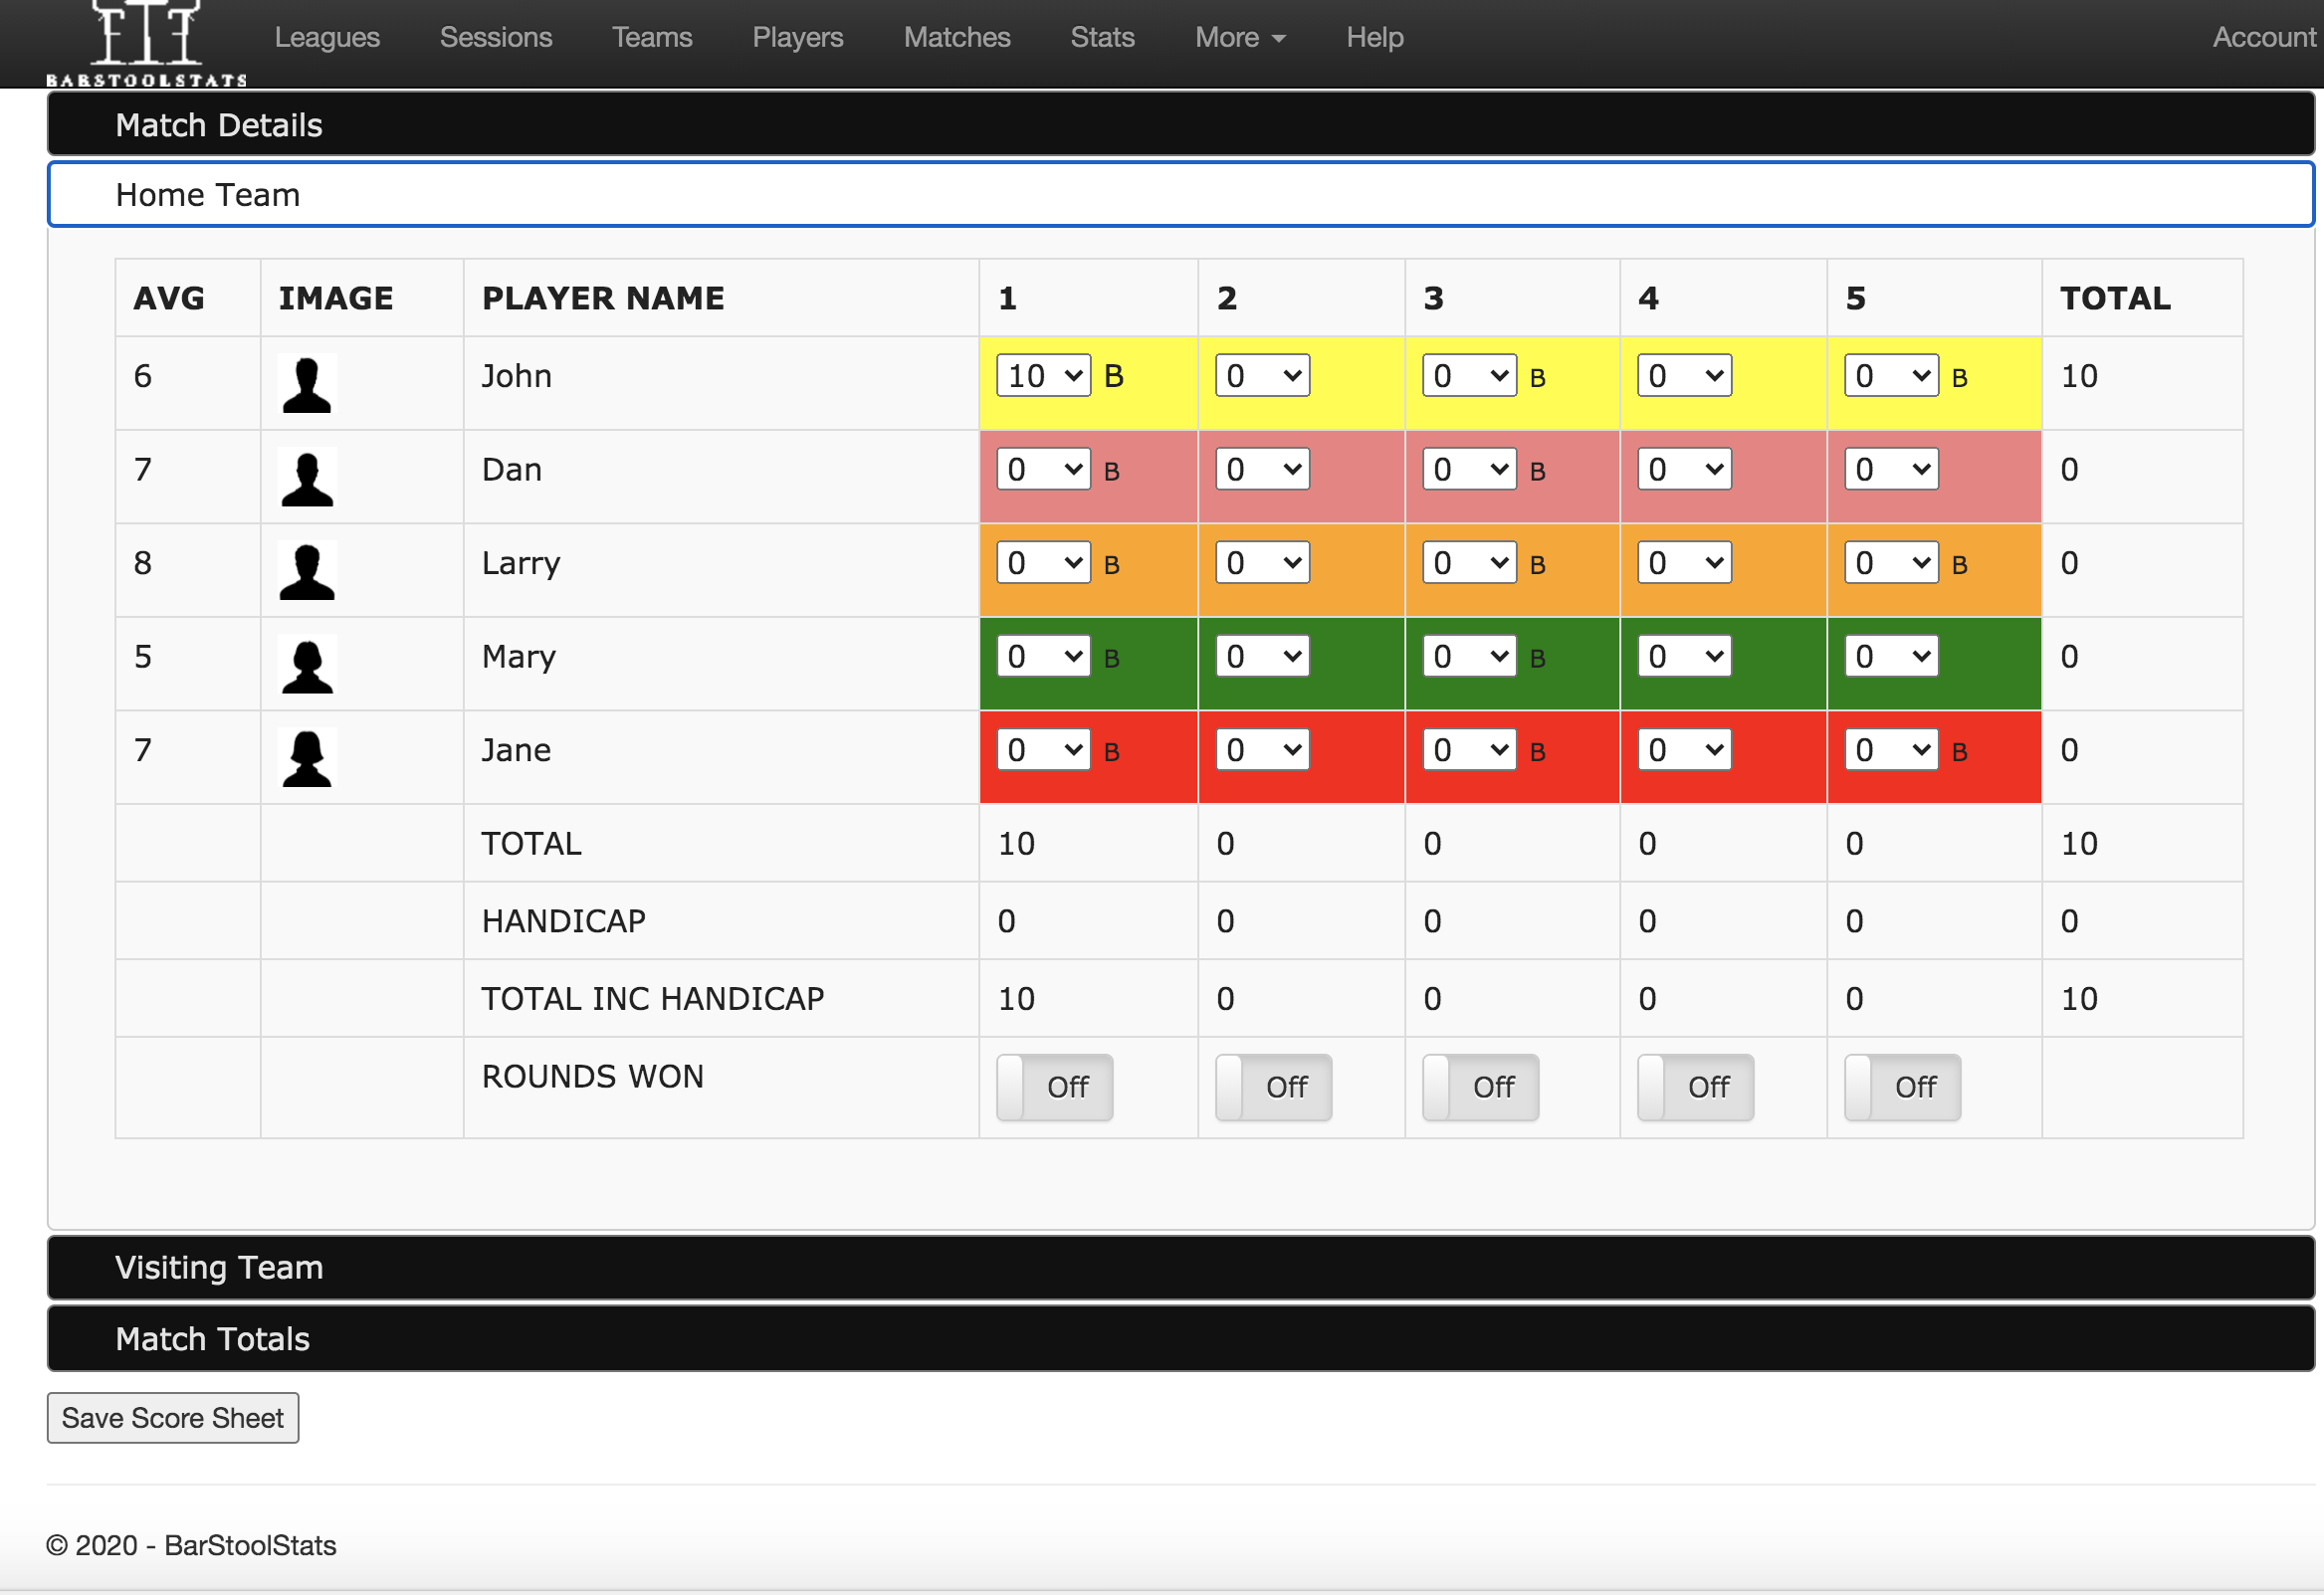Open John's round 1 score dropdown
The width and height of the screenshot is (2324, 1595).
(x=1042, y=375)
